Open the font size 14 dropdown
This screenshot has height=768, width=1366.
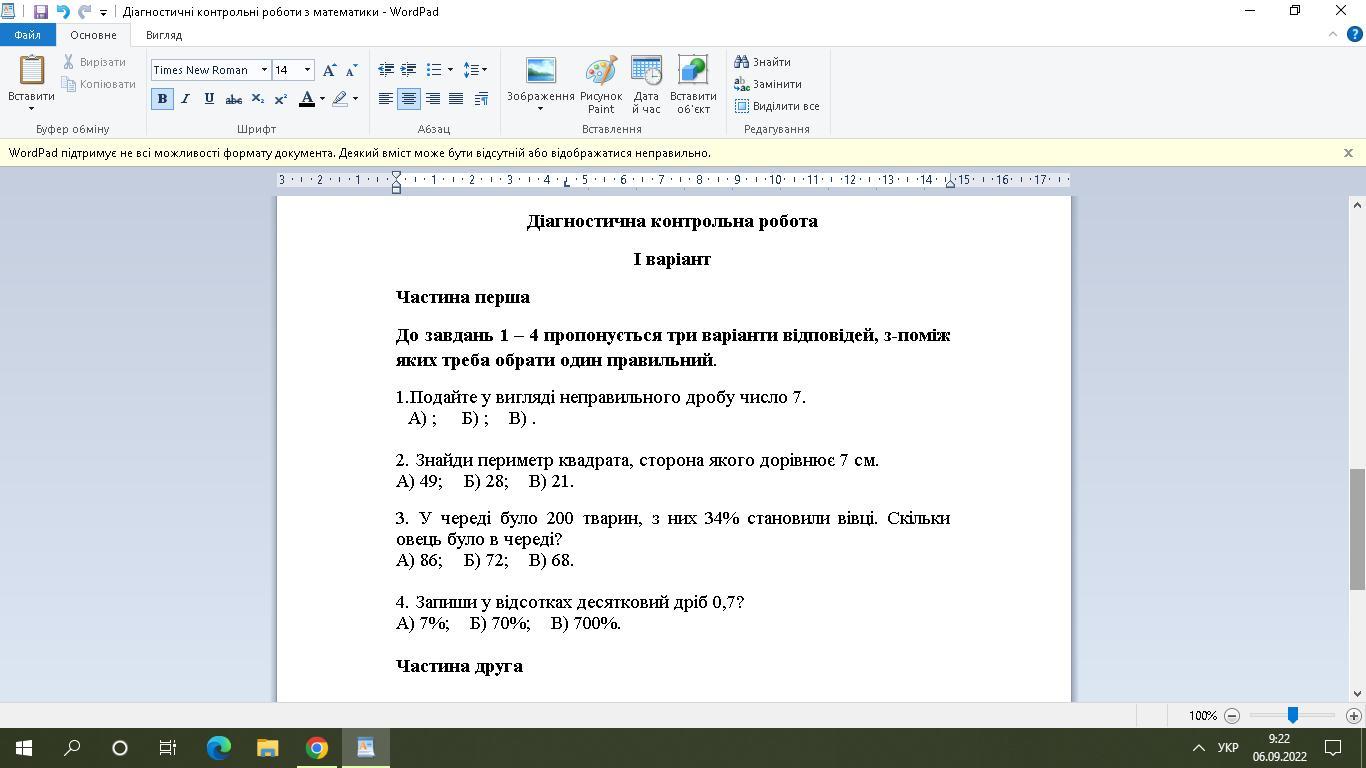pos(307,70)
